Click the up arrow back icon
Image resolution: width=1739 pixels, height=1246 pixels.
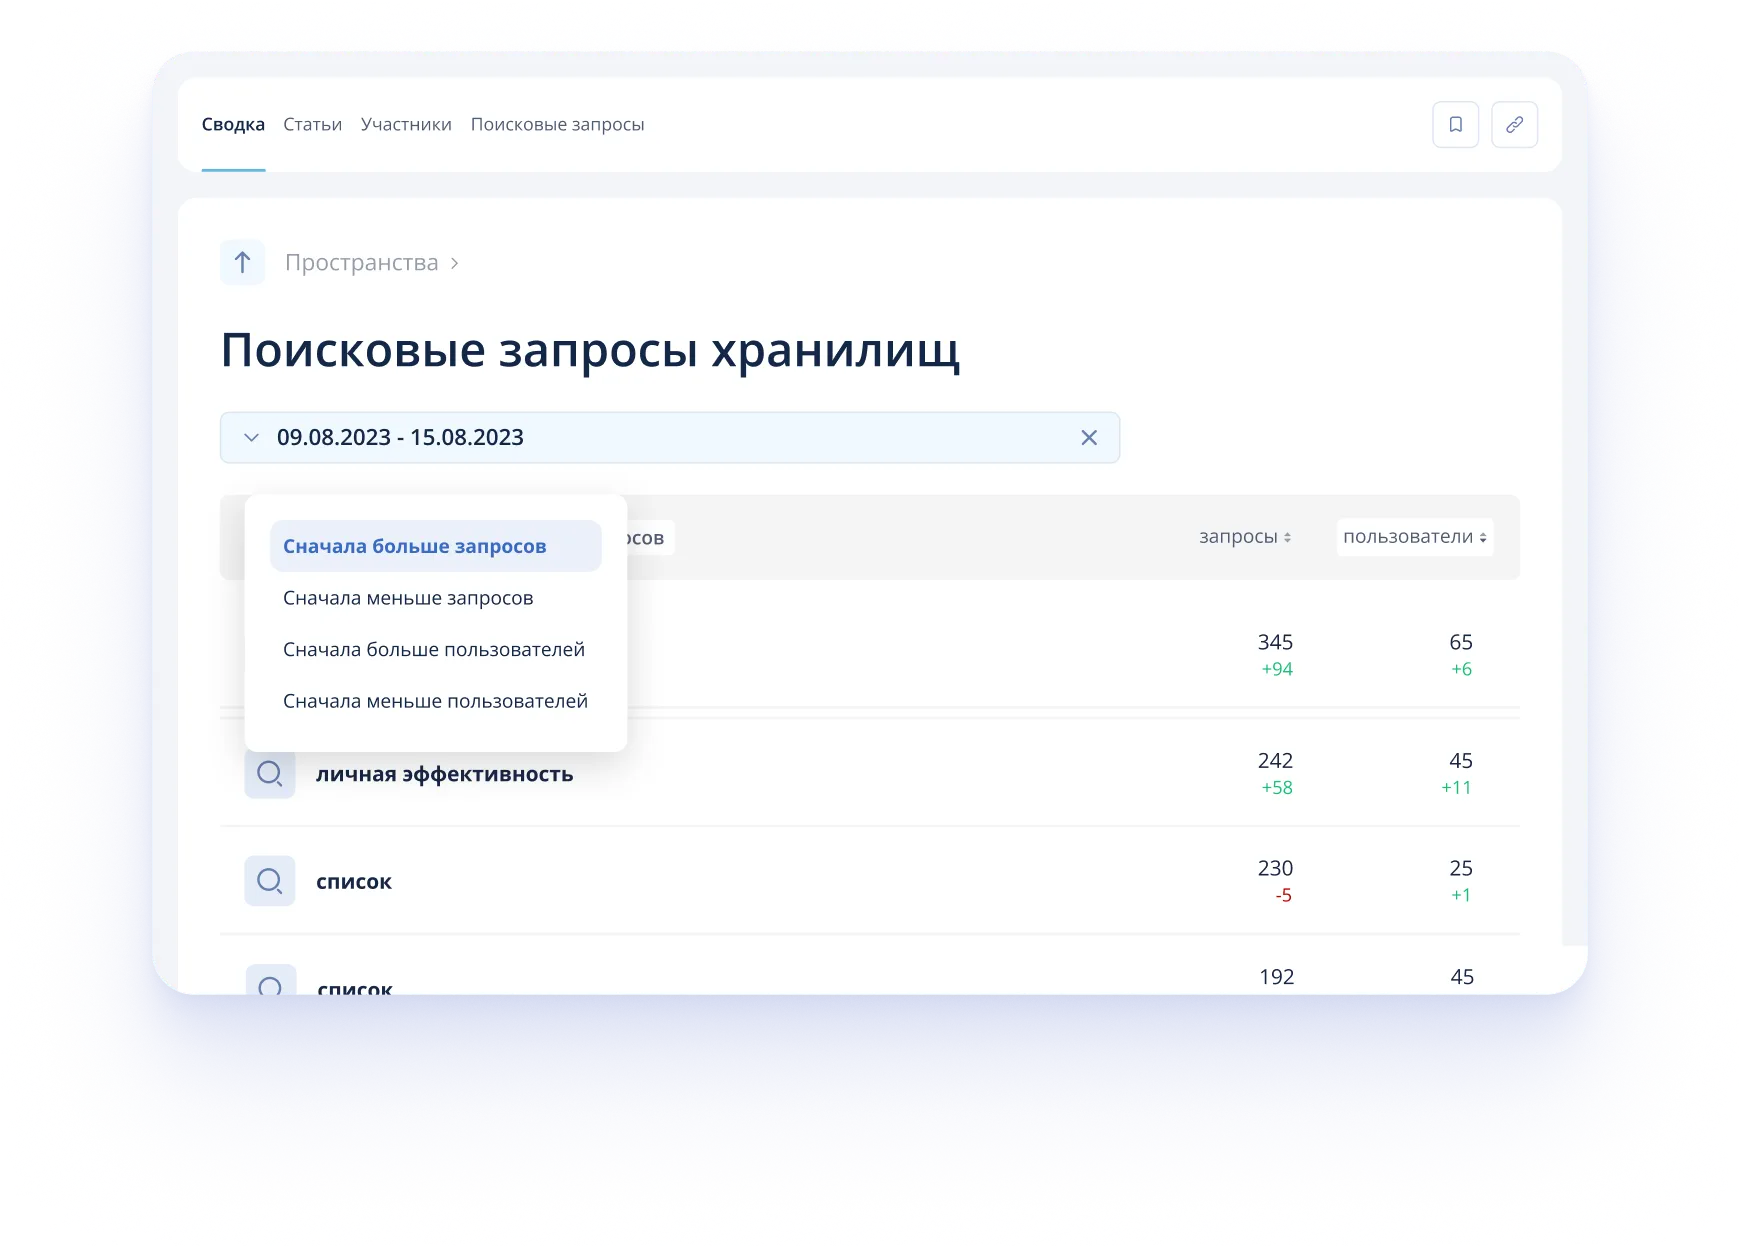(242, 263)
